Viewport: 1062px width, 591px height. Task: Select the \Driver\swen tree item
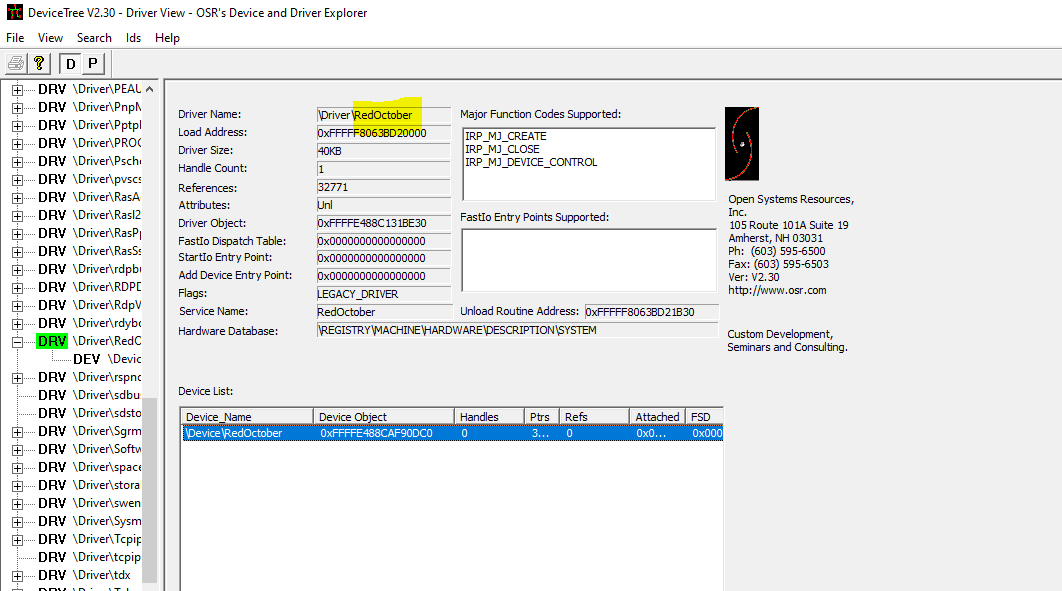click(x=89, y=503)
